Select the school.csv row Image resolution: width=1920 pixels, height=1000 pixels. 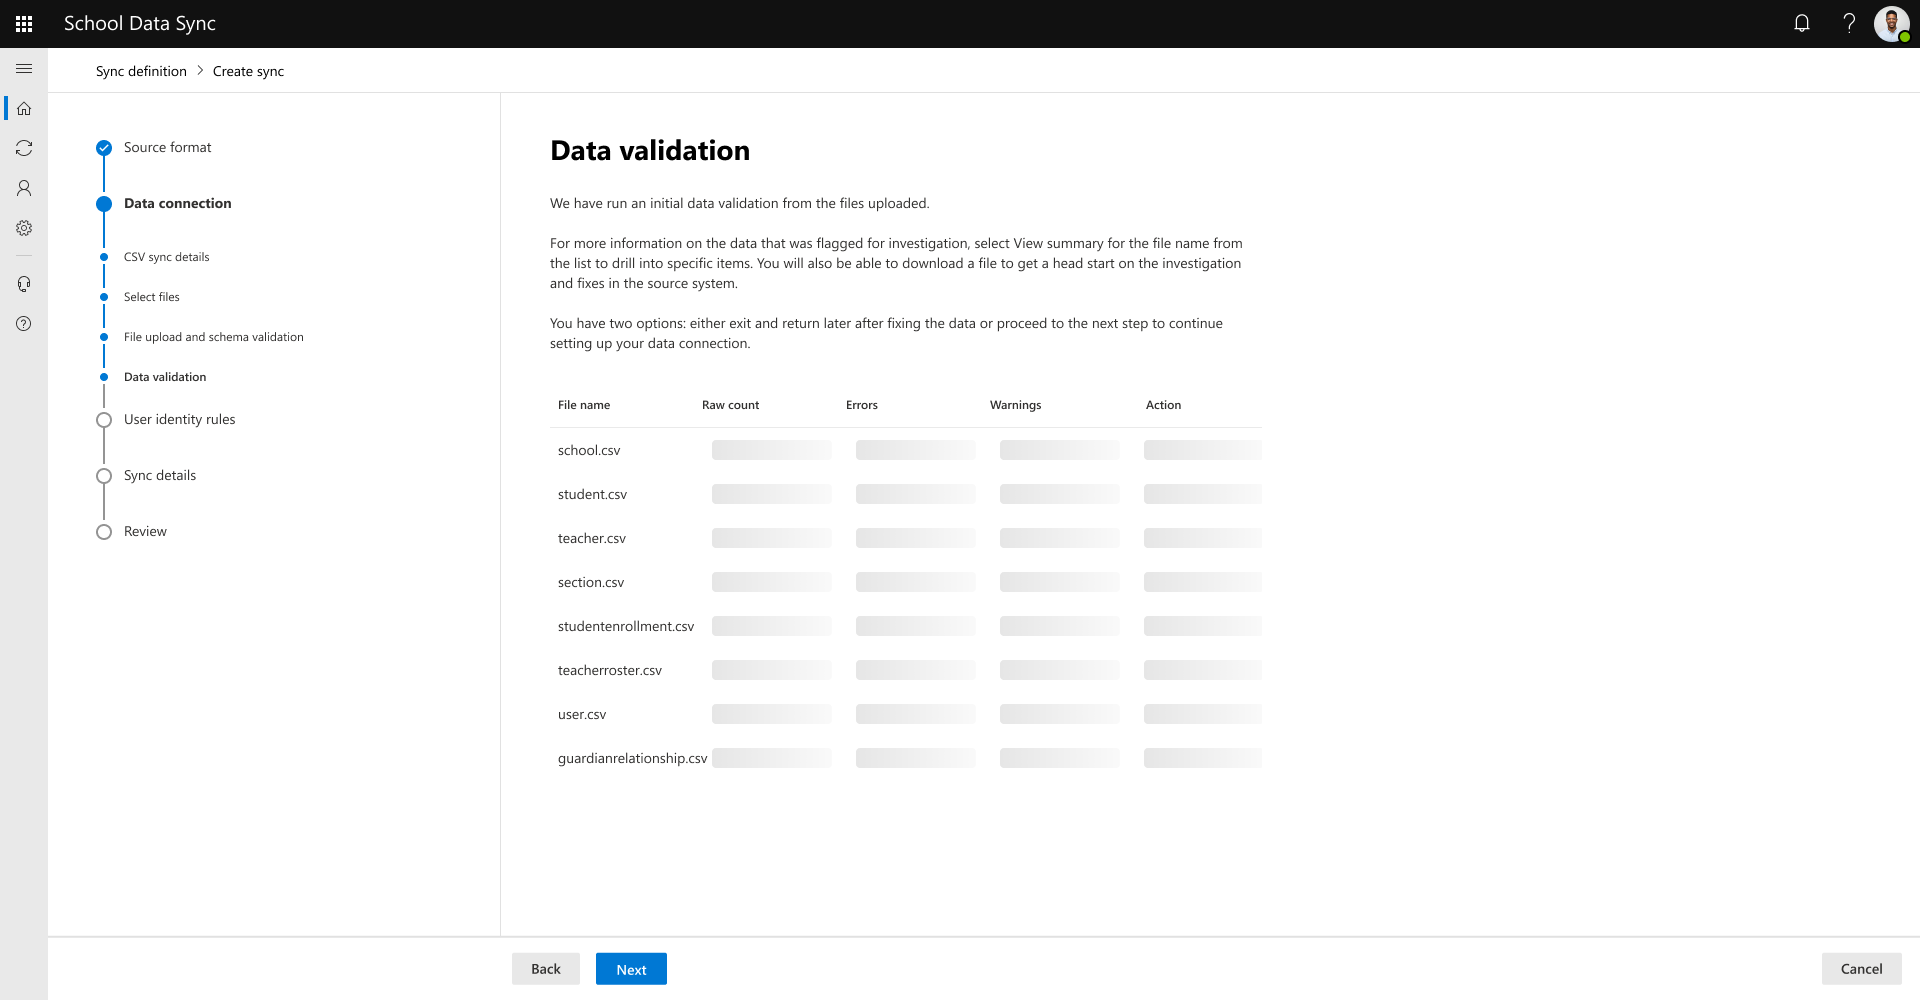pos(906,450)
